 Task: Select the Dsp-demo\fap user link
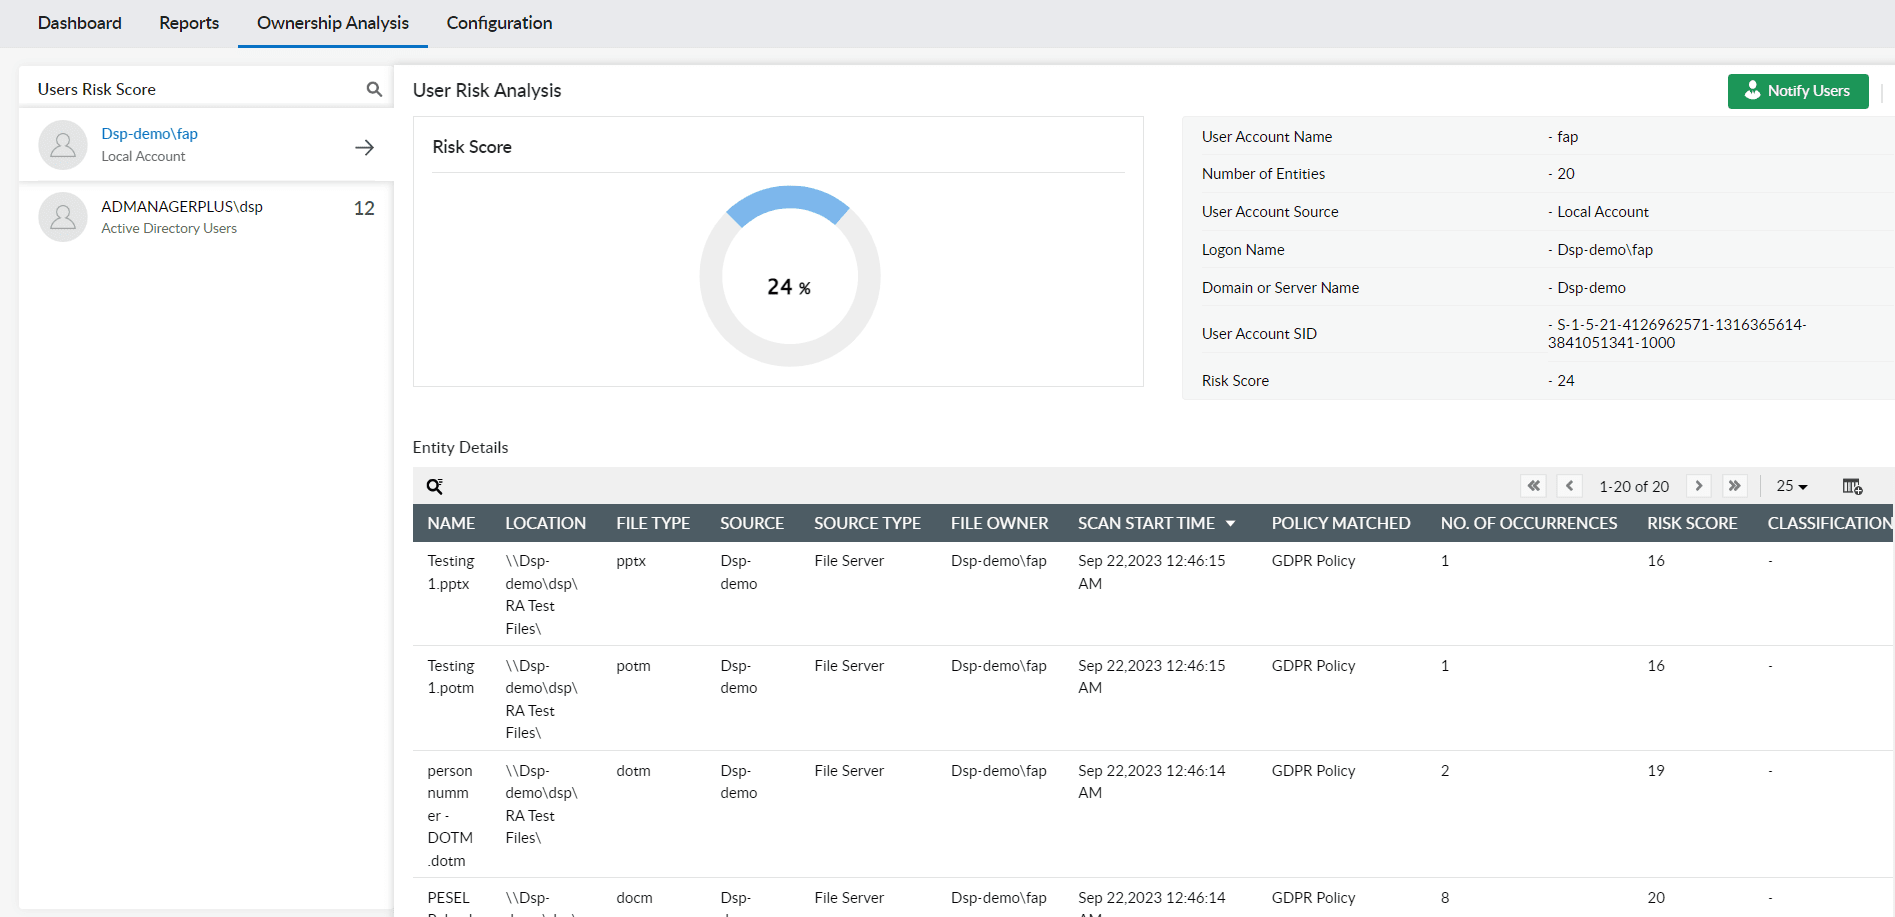point(150,134)
